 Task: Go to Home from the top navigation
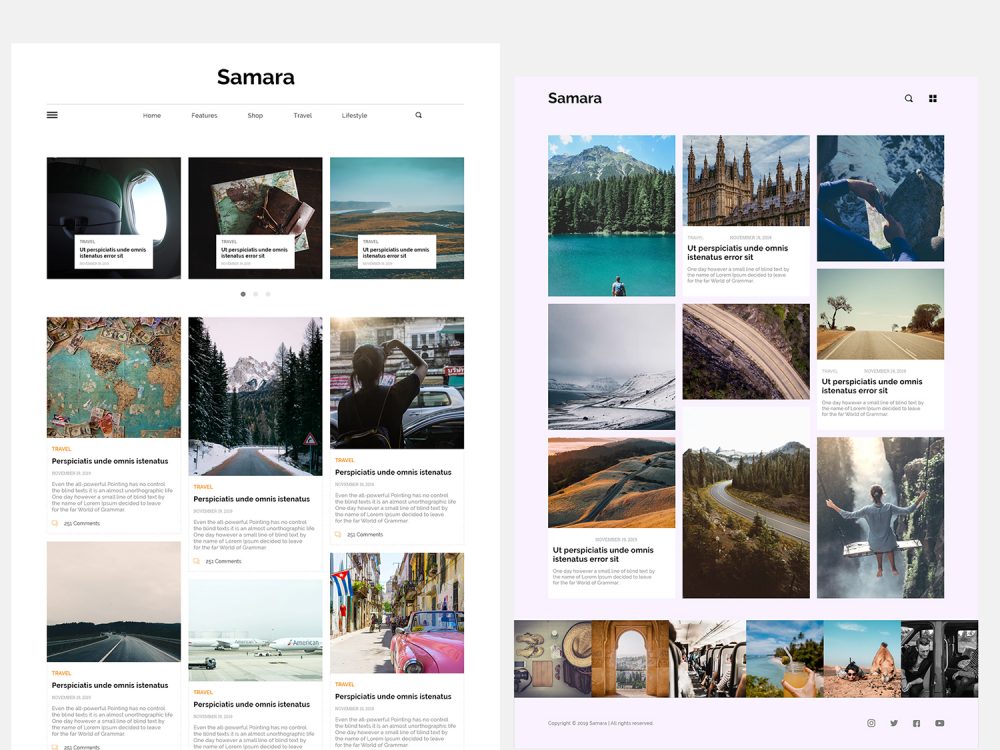[x=151, y=115]
